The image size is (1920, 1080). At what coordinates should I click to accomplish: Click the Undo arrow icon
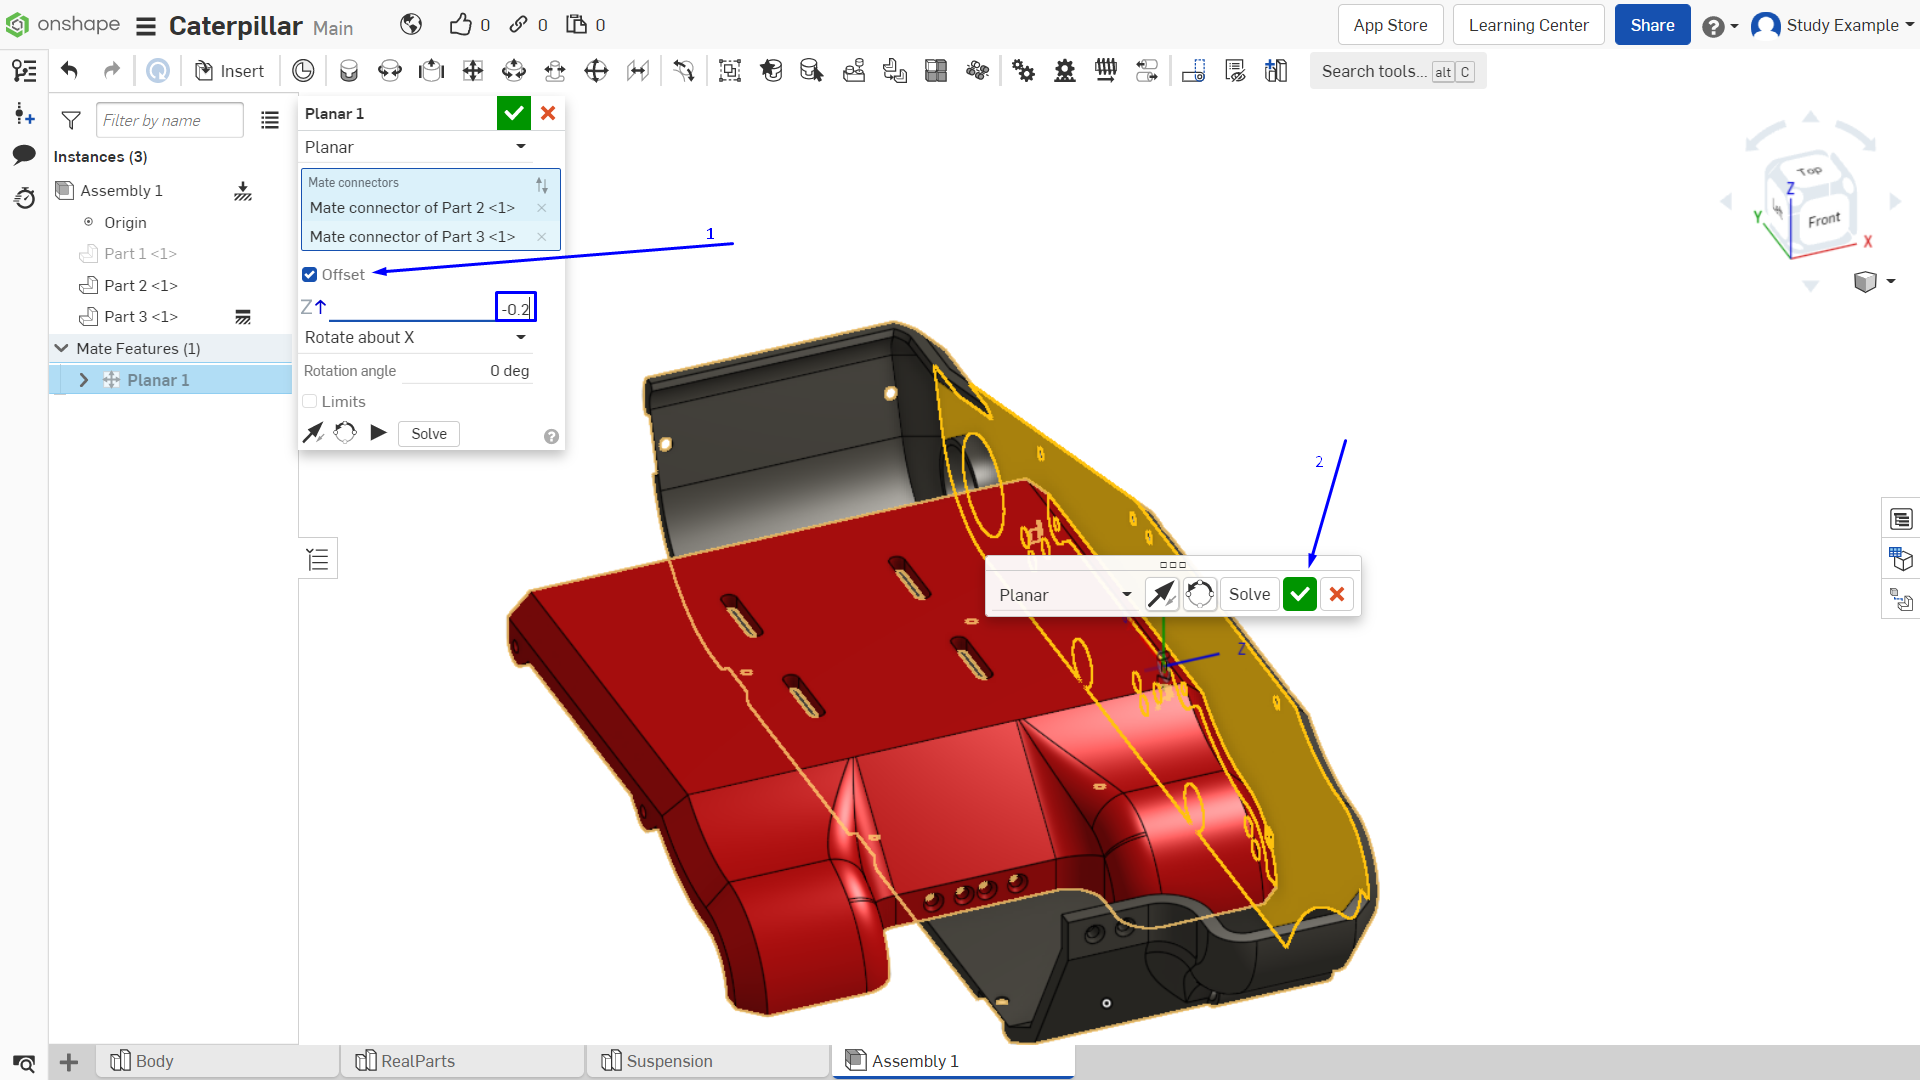point(70,71)
